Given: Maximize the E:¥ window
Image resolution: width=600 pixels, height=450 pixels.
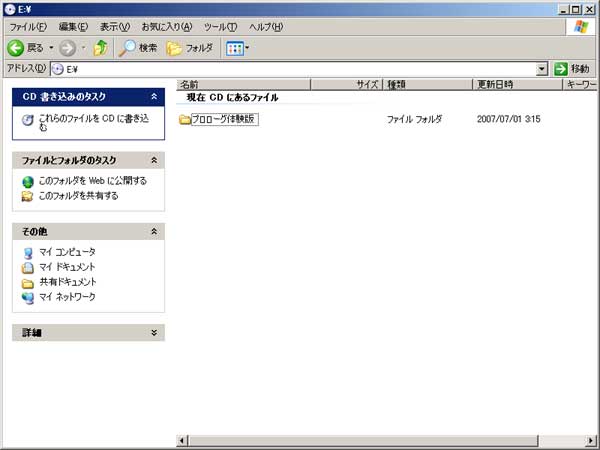Looking at the screenshot, I should 575,10.
